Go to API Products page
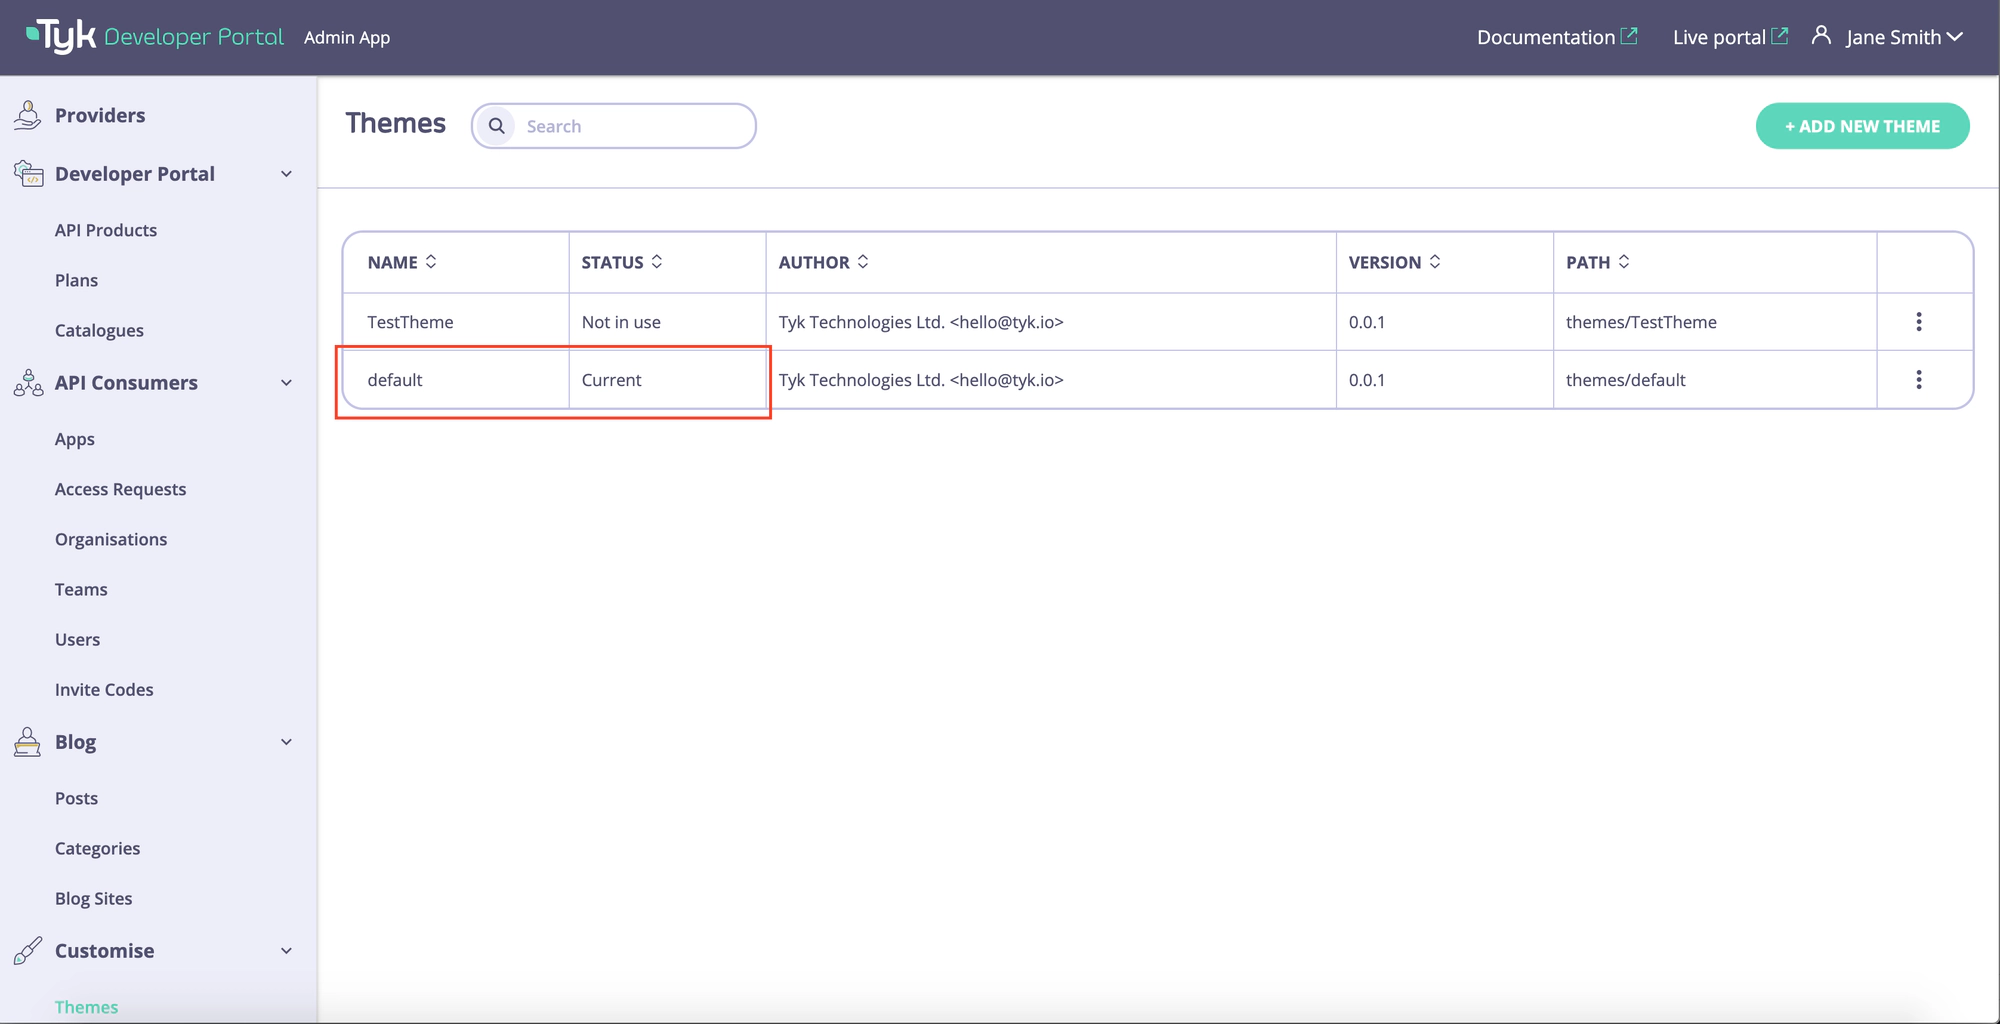The height and width of the screenshot is (1024, 2000). click(106, 230)
